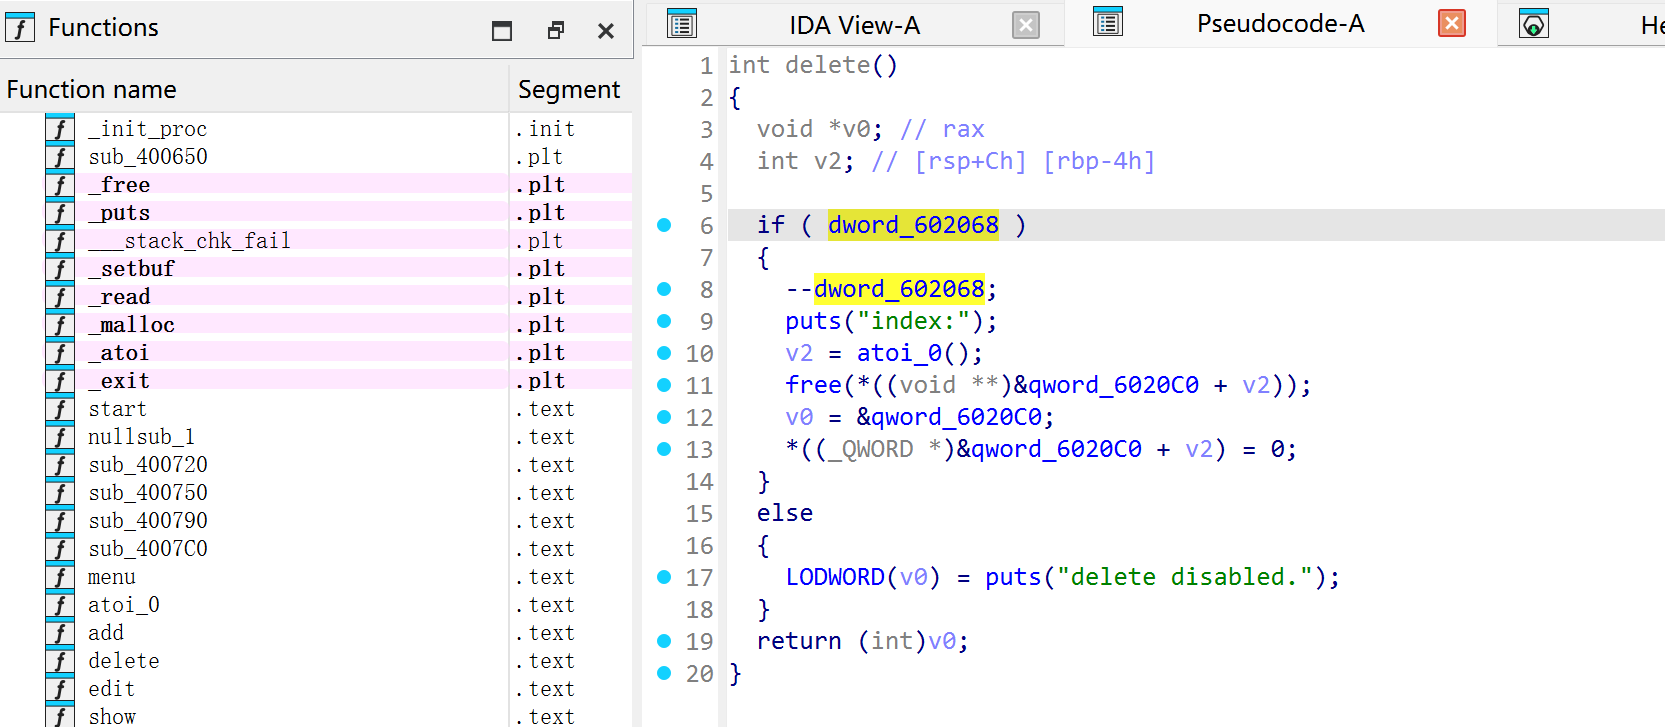The image size is (1665, 727).
Task: Toggle breakpoint dot on line 17
Action: (x=664, y=577)
